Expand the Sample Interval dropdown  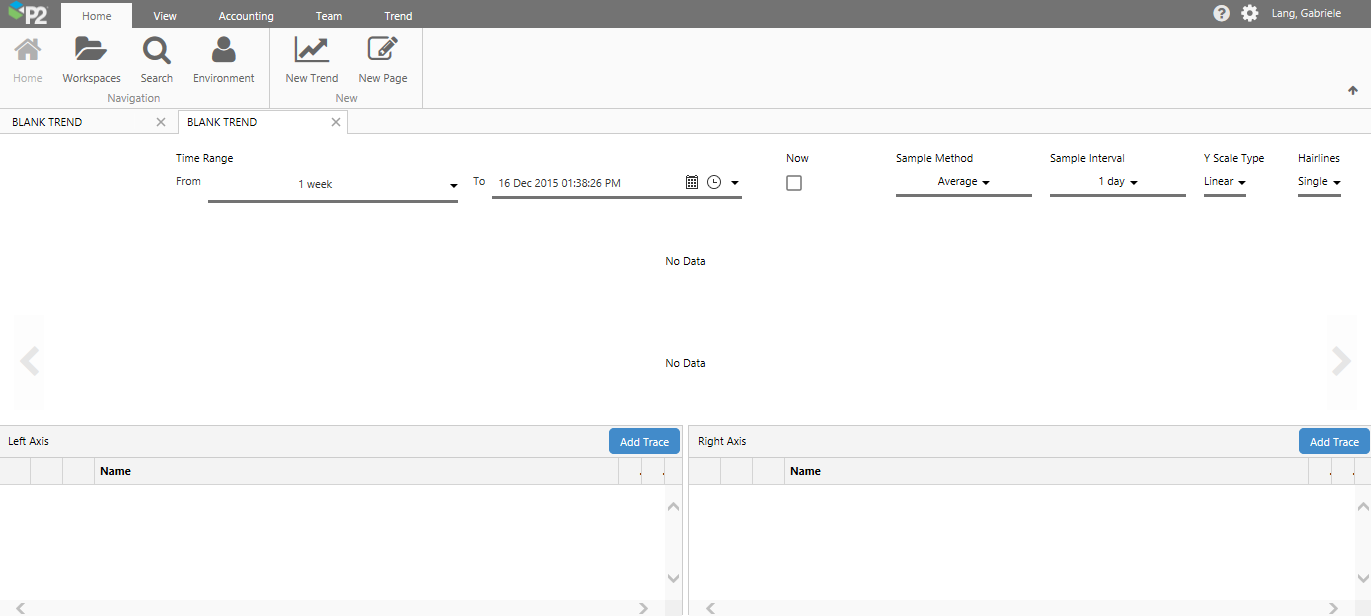pyautogui.click(x=1117, y=182)
